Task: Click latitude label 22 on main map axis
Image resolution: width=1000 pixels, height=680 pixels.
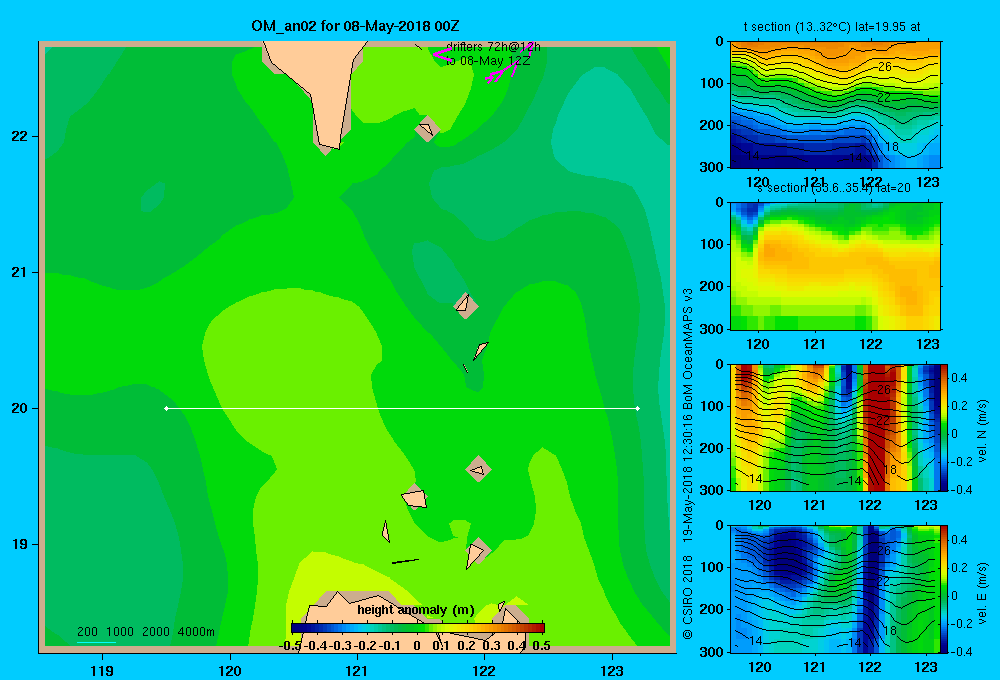Action: (19, 137)
